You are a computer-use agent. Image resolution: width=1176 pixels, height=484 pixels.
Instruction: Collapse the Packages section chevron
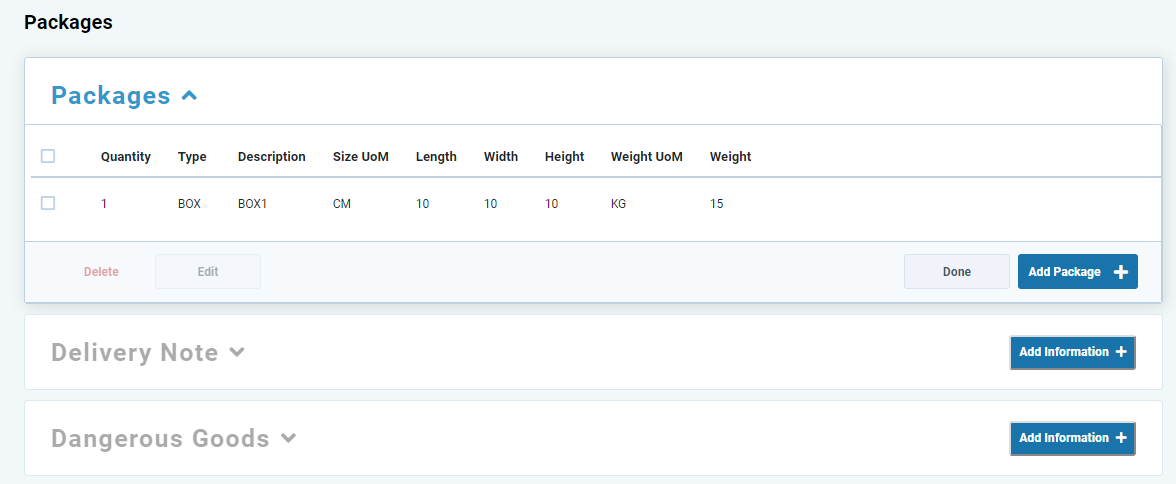pos(189,96)
